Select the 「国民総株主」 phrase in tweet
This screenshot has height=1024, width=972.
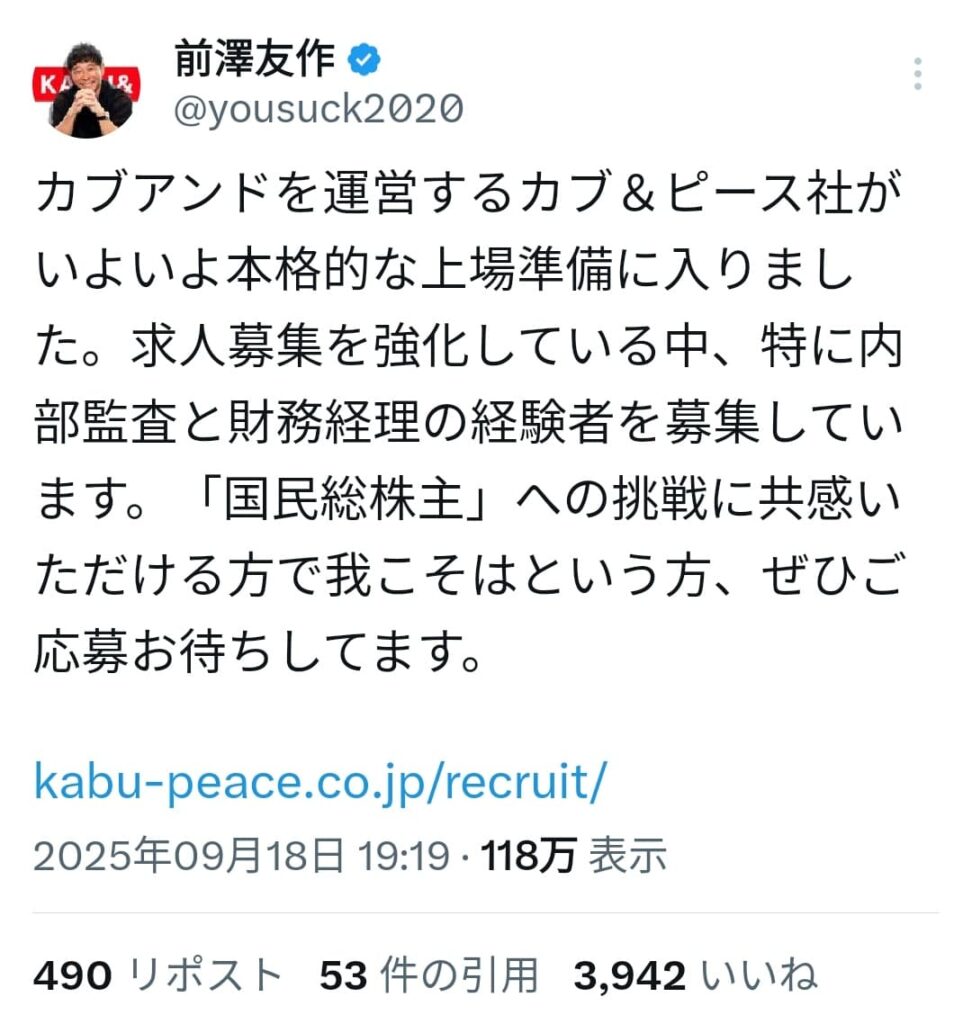[x=342, y=500]
